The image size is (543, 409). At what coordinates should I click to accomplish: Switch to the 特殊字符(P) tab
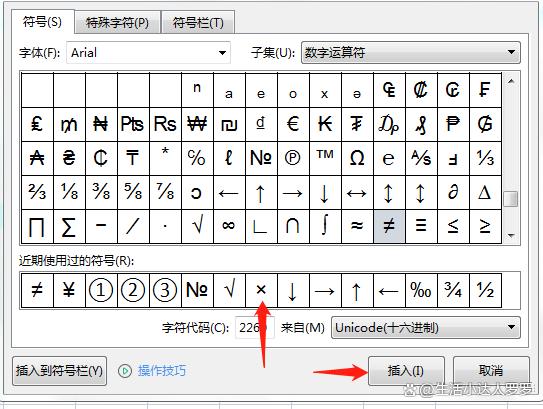(117, 23)
